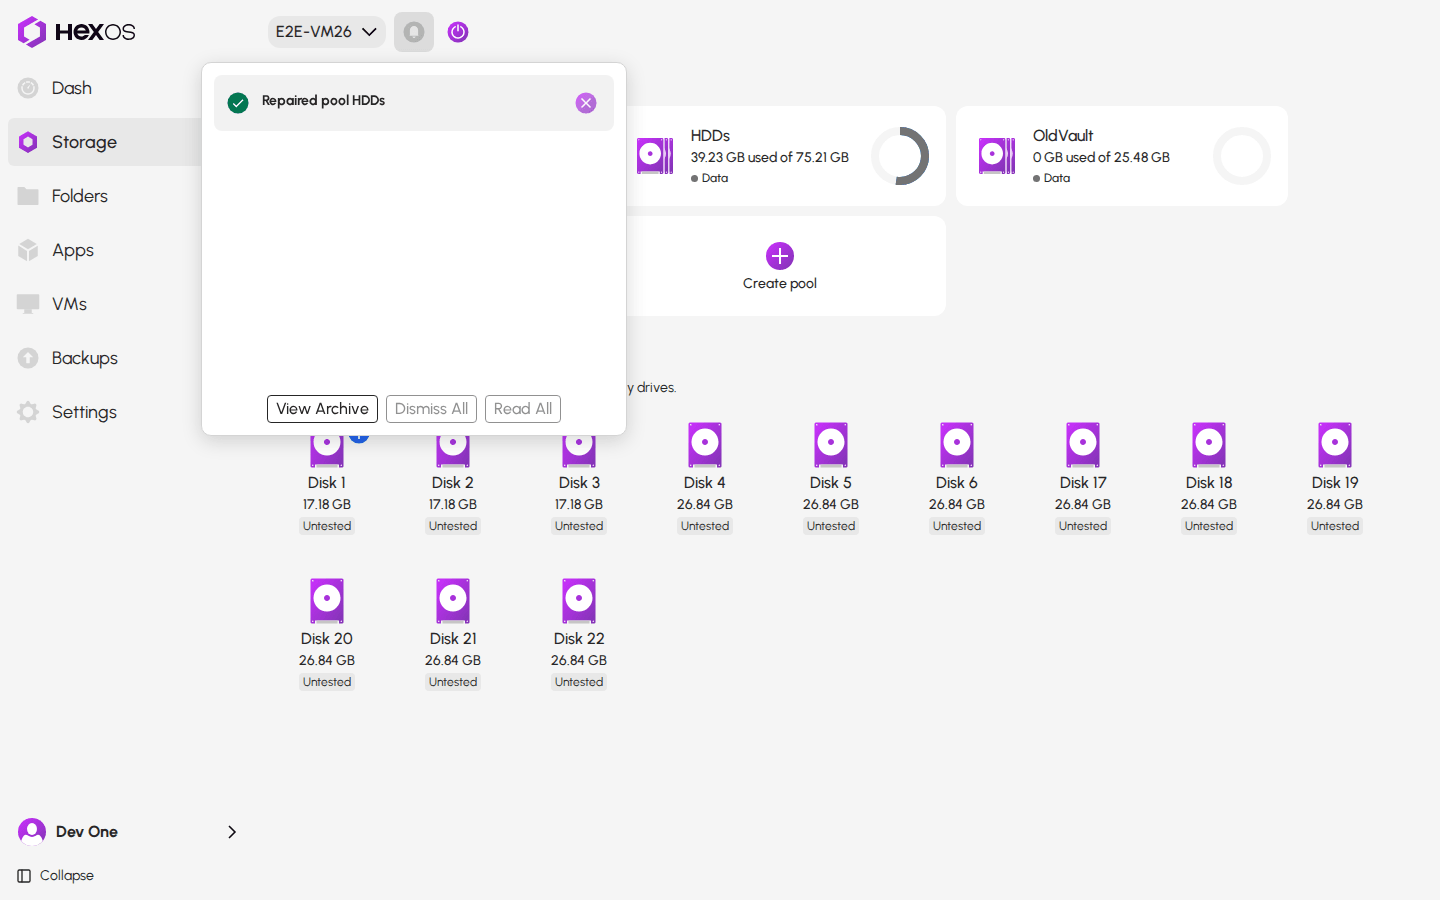Click the HexOS logo
Image resolution: width=1440 pixels, height=900 pixels.
(x=76, y=32)
